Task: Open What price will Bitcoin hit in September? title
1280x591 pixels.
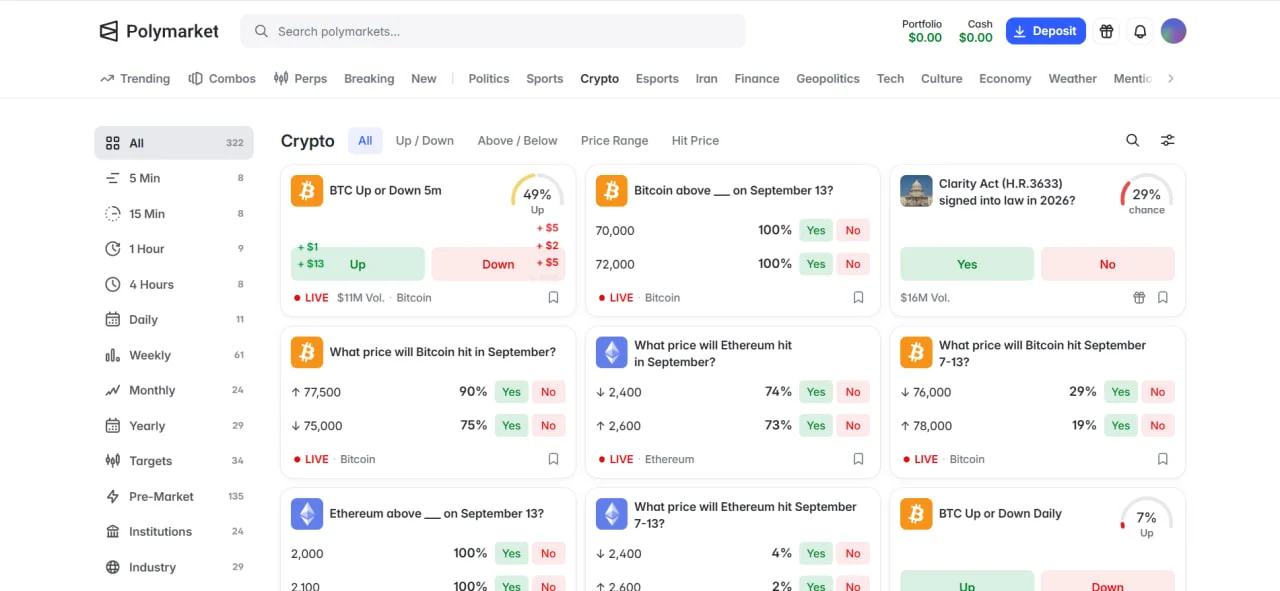Action: tap(443, 352)
